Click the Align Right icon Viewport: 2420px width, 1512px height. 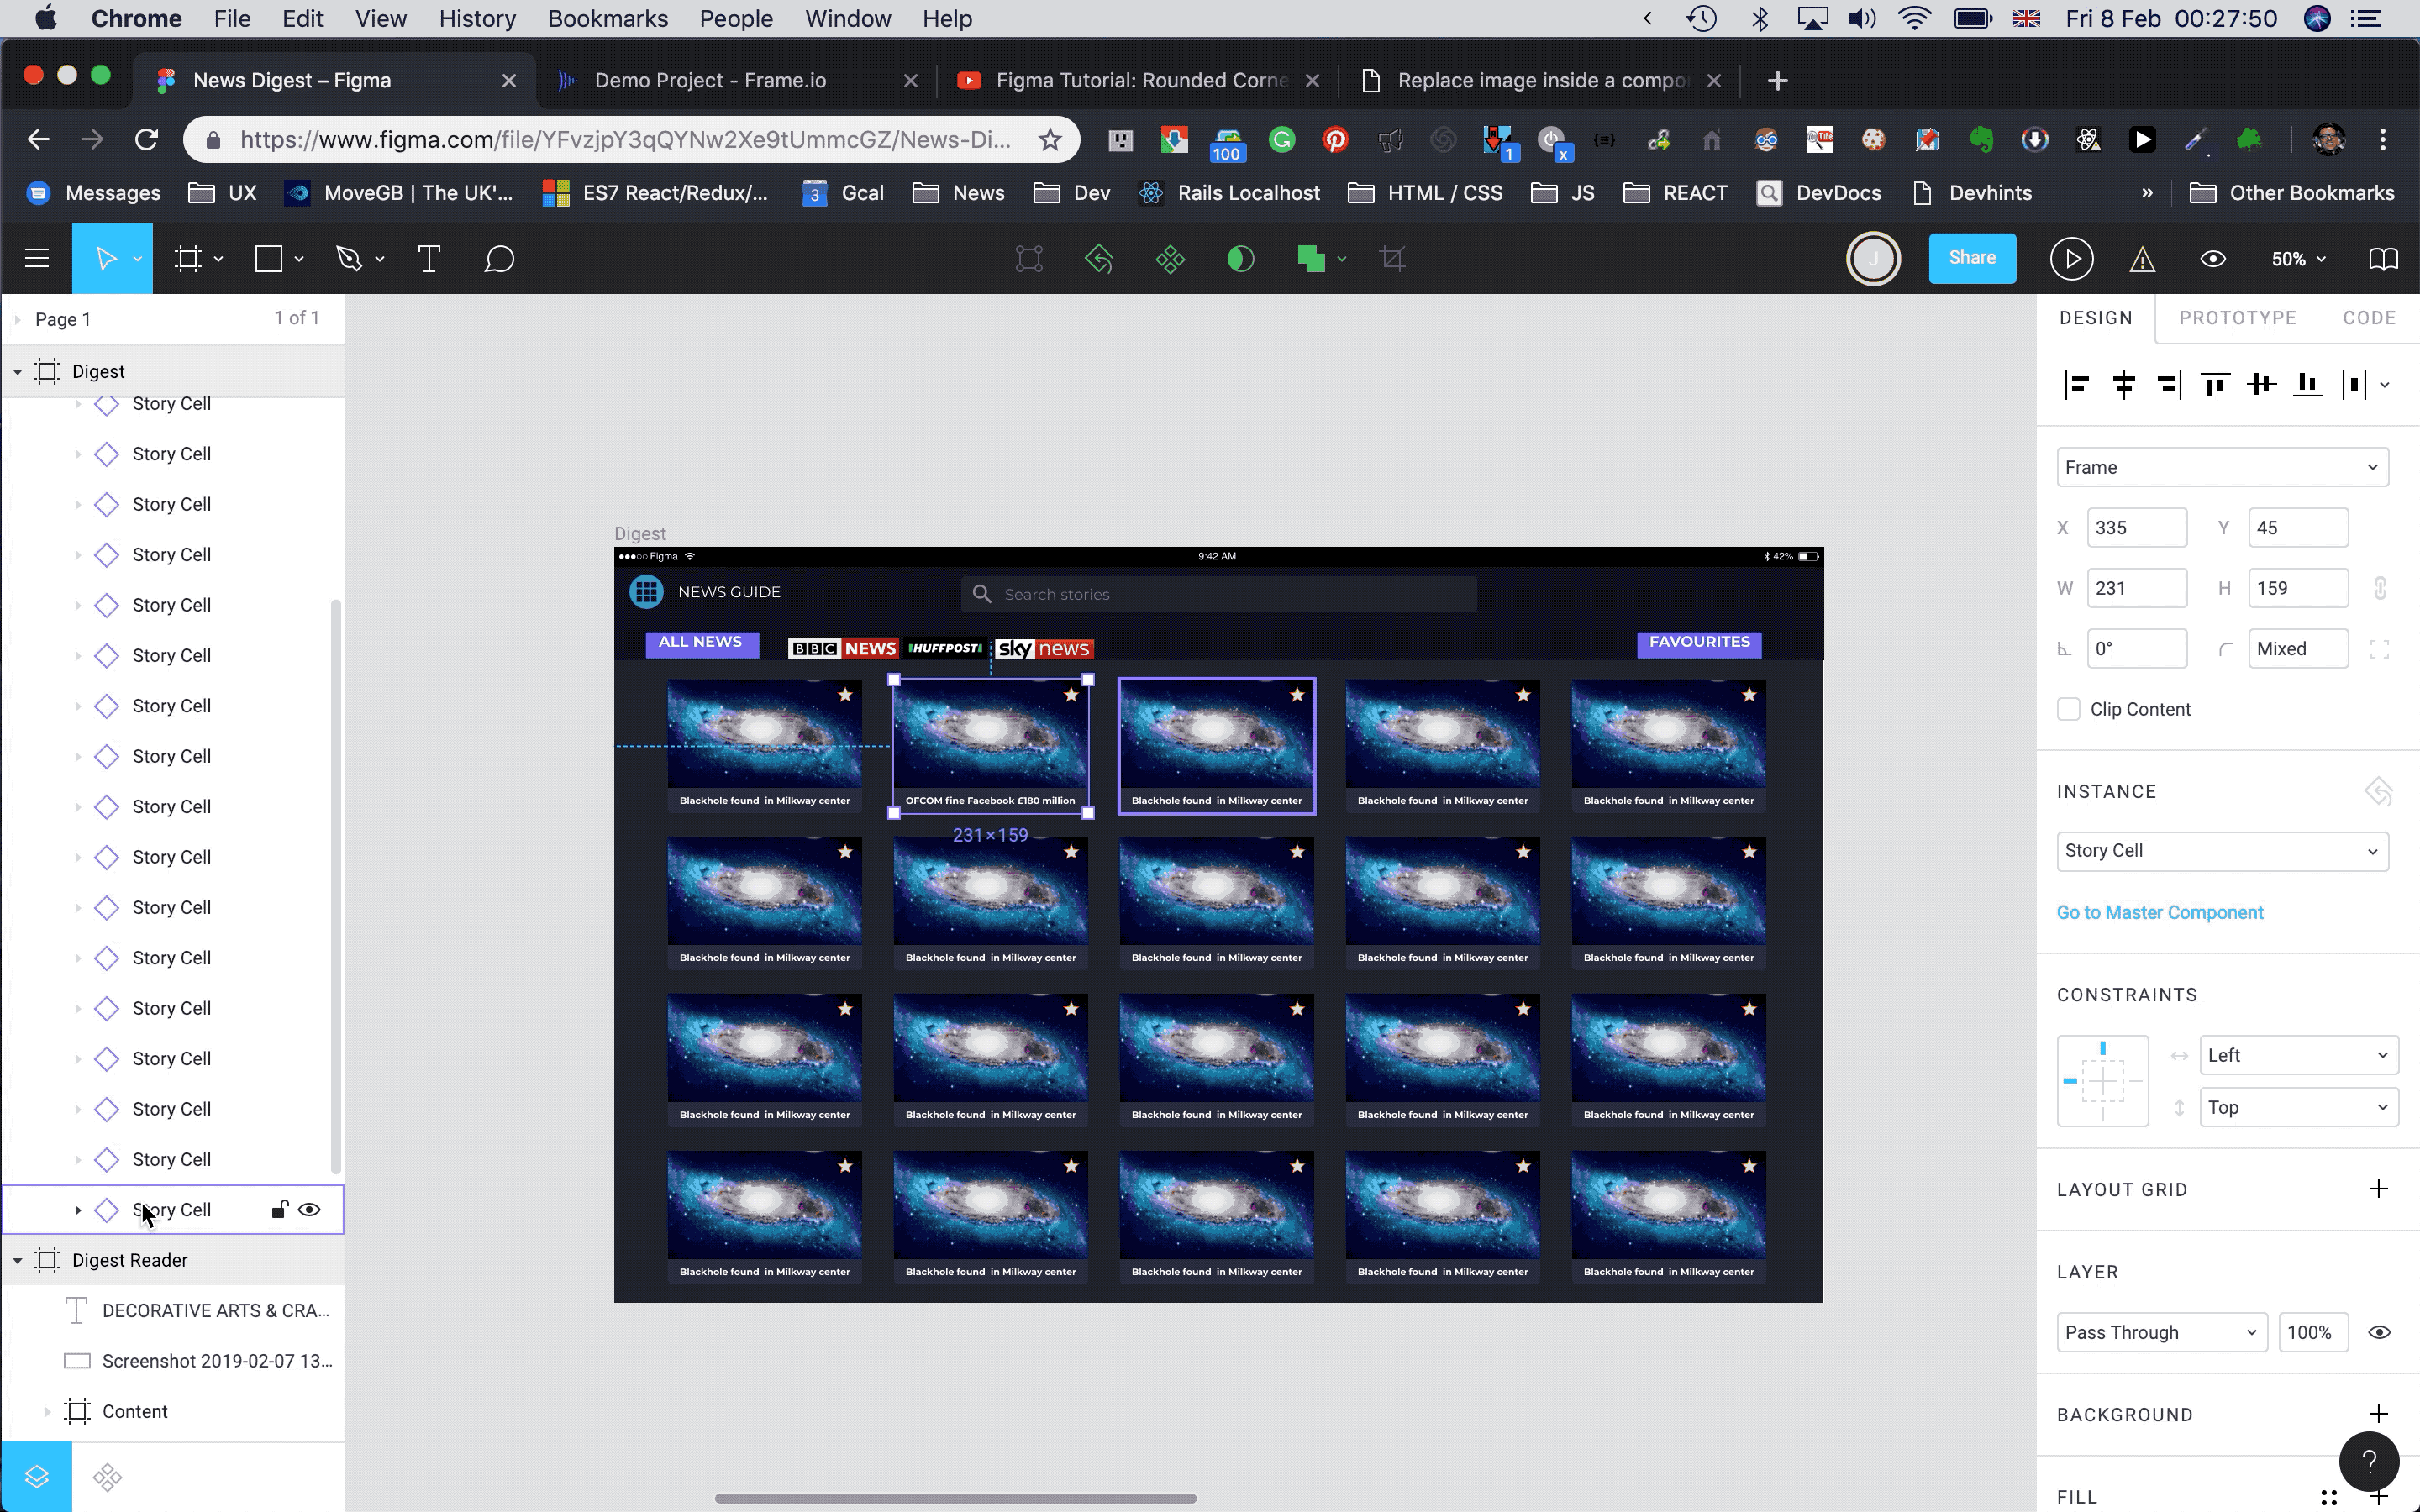coord(2169,384)
